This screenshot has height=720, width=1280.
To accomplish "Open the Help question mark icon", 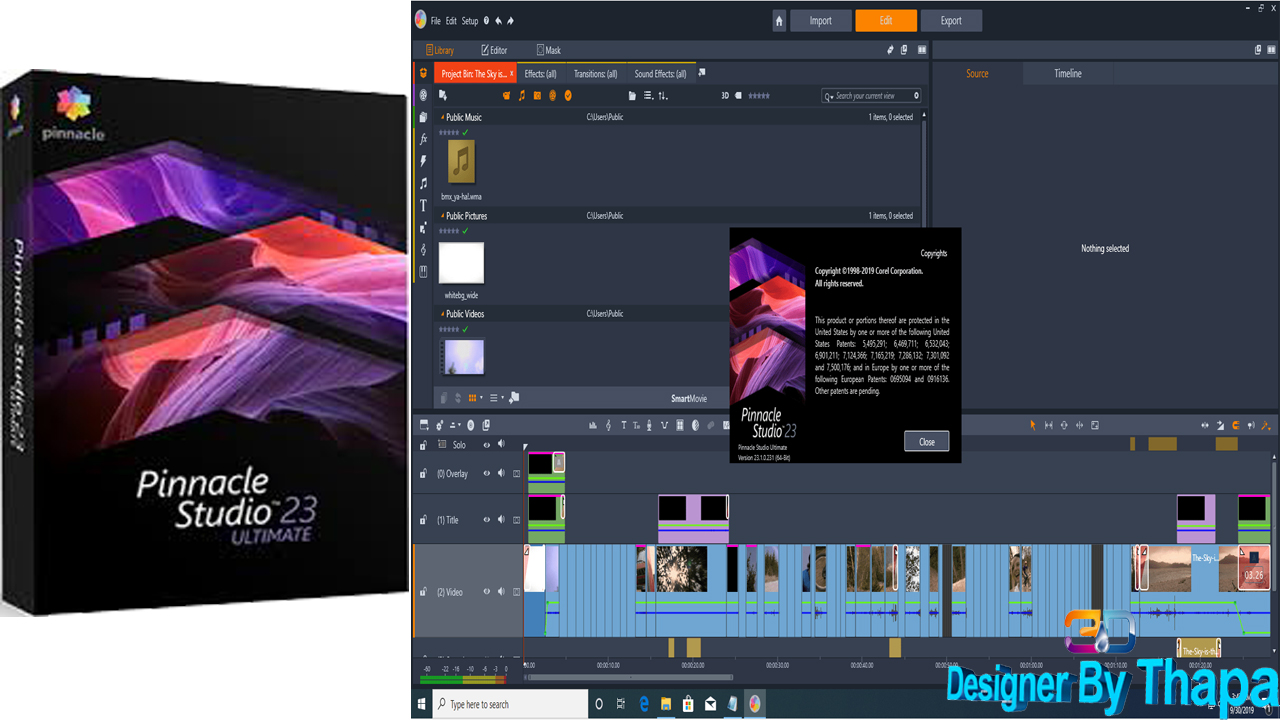I will [x=486, y=21].
